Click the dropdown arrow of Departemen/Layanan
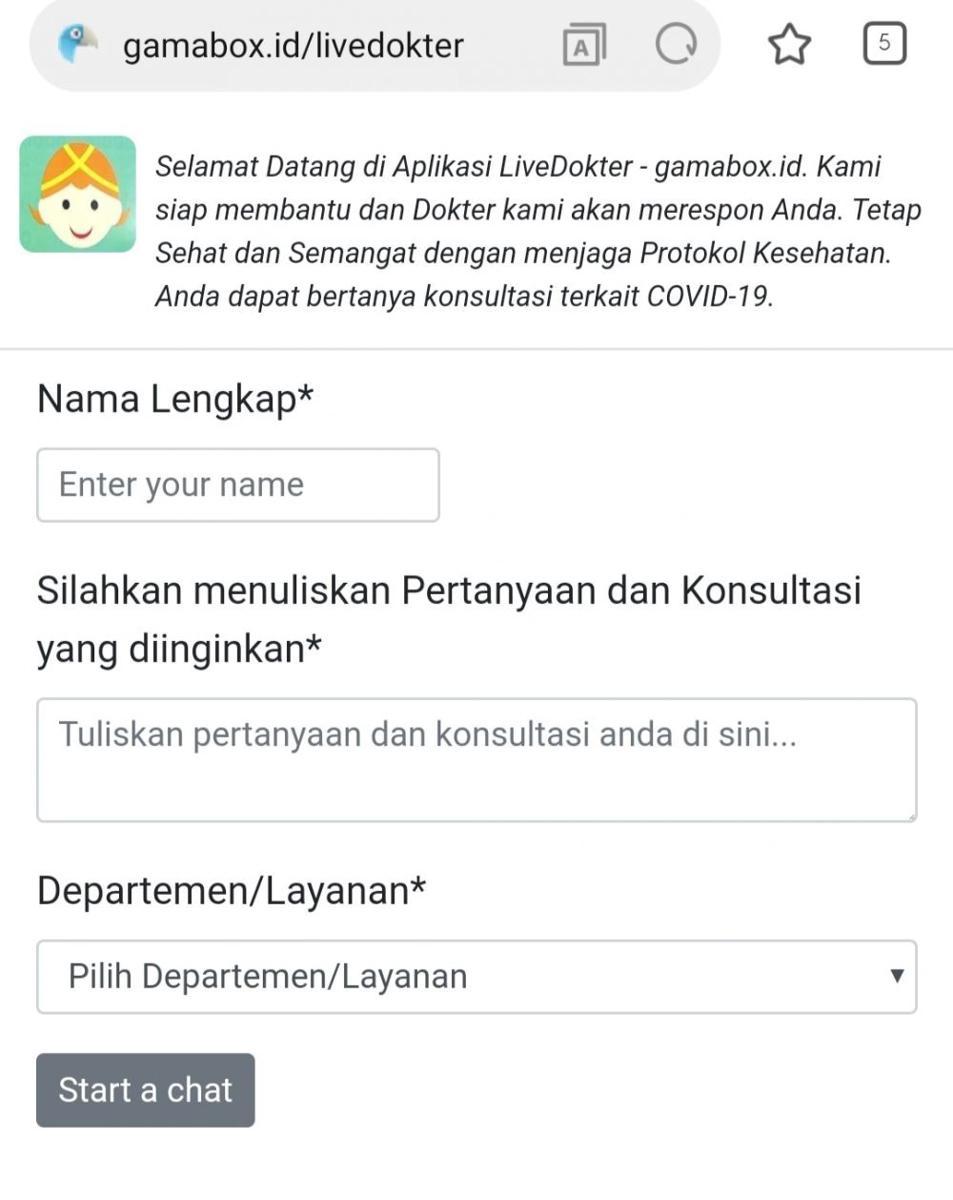Image resolution: width=953 pixels, height=1200 pixels. click(x=897, y=975)
